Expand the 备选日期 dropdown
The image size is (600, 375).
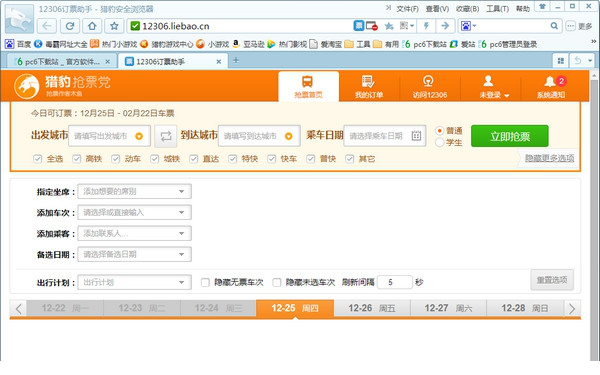pos(134,254)
